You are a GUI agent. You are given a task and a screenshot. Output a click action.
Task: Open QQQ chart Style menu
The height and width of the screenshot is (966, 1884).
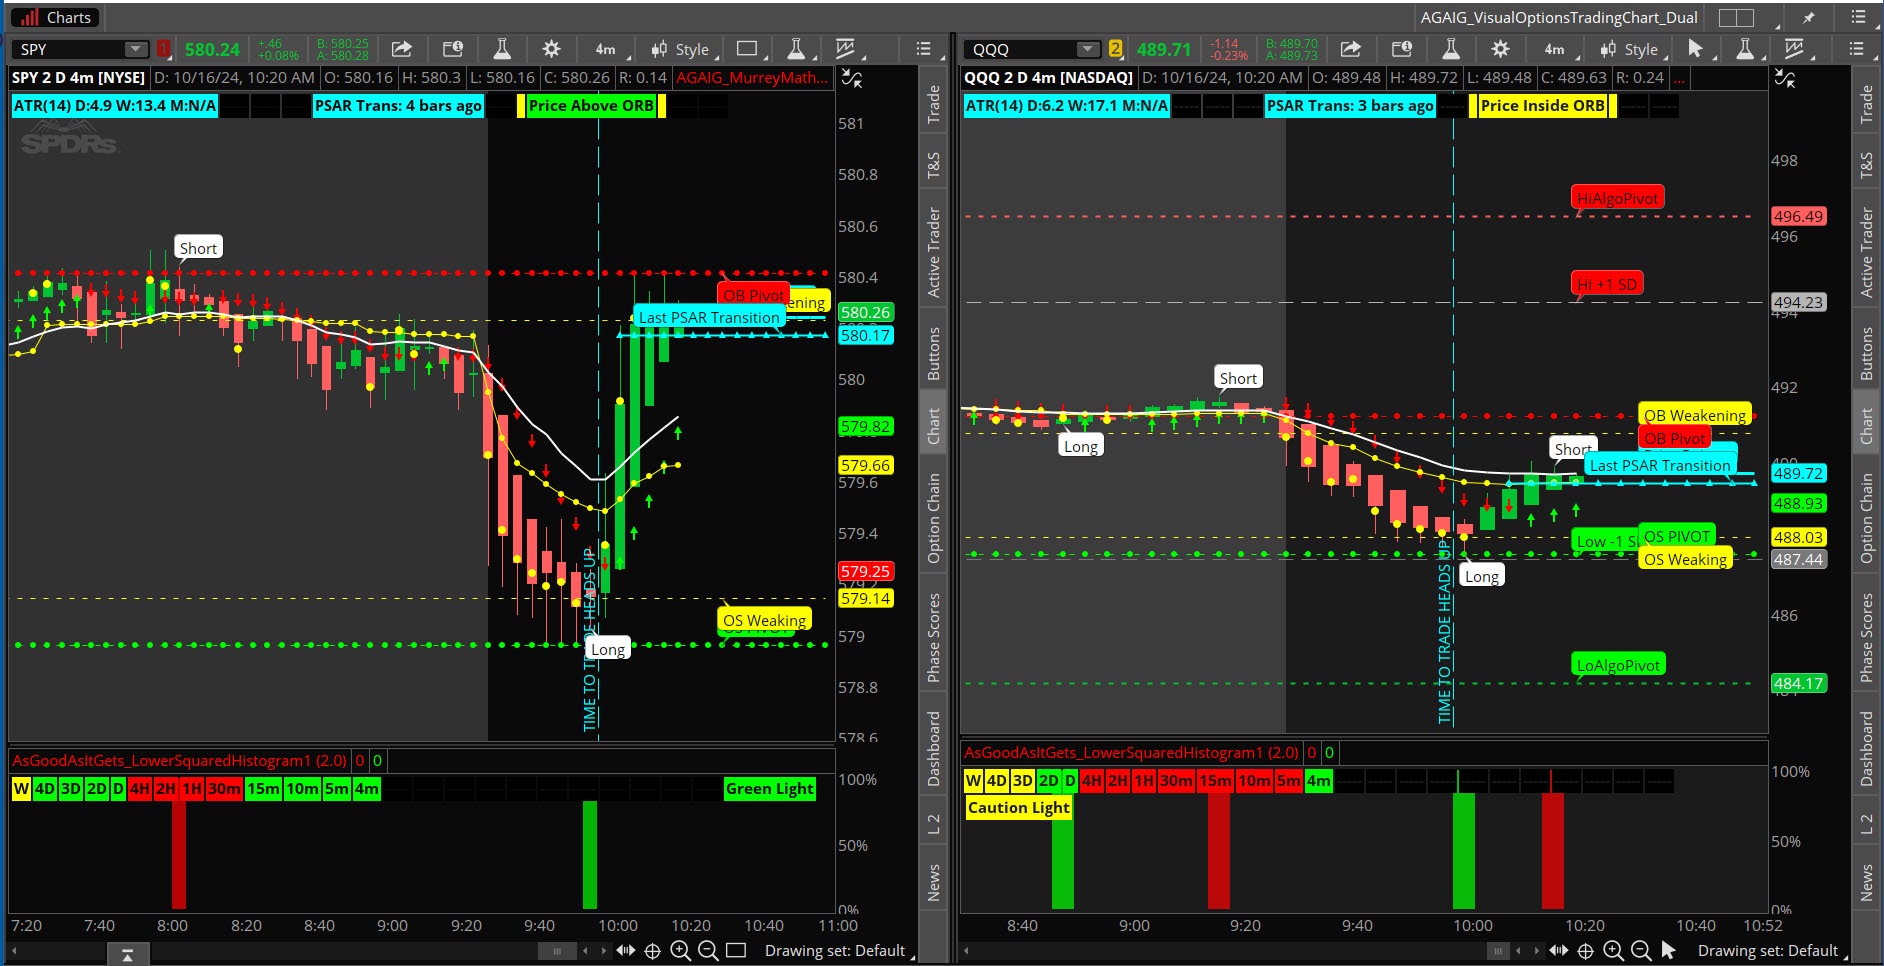pyautogui.click(x=1629, y=49)
